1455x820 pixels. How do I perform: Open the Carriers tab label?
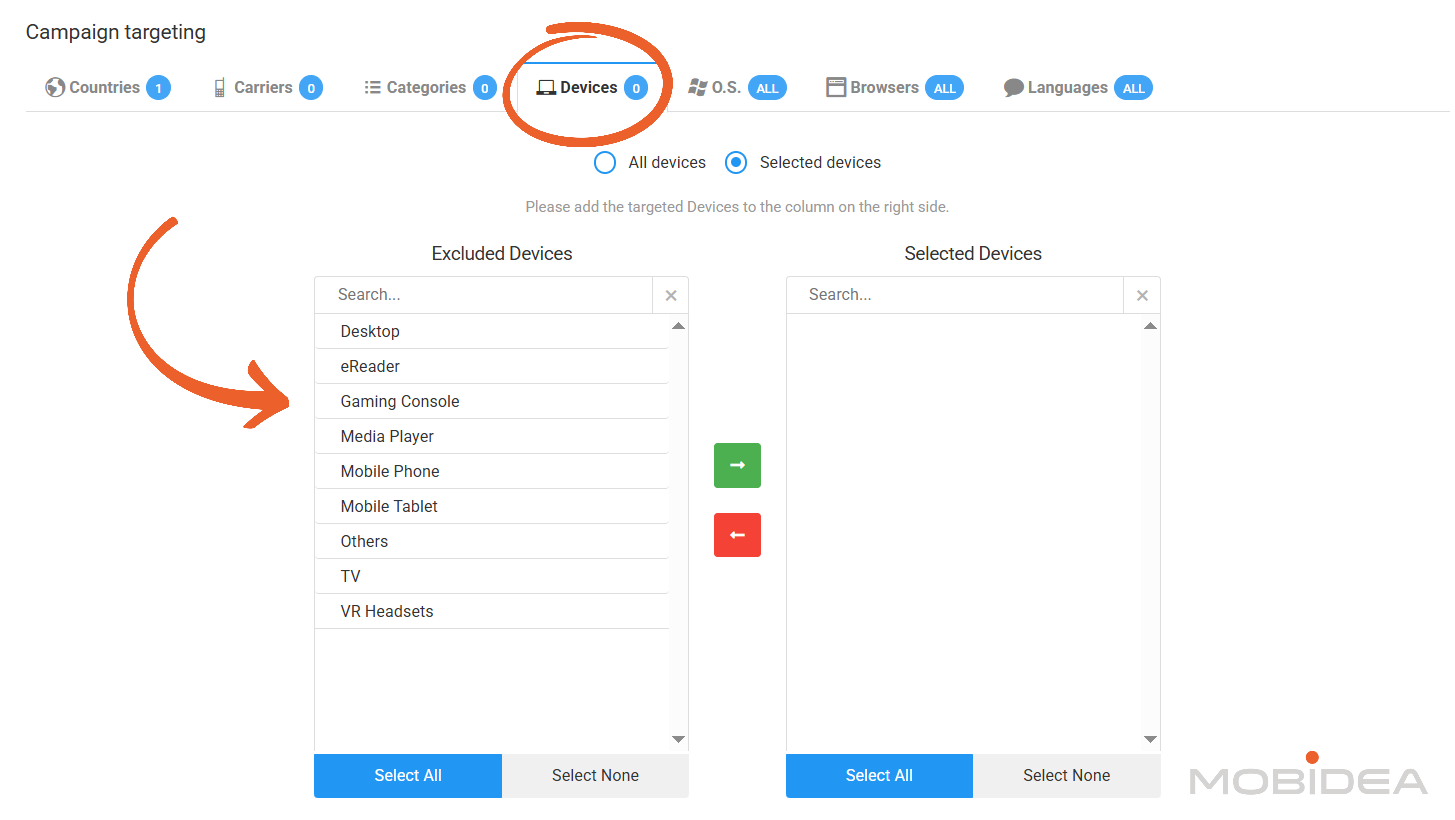pyautogui.click(x=263, y=87)
